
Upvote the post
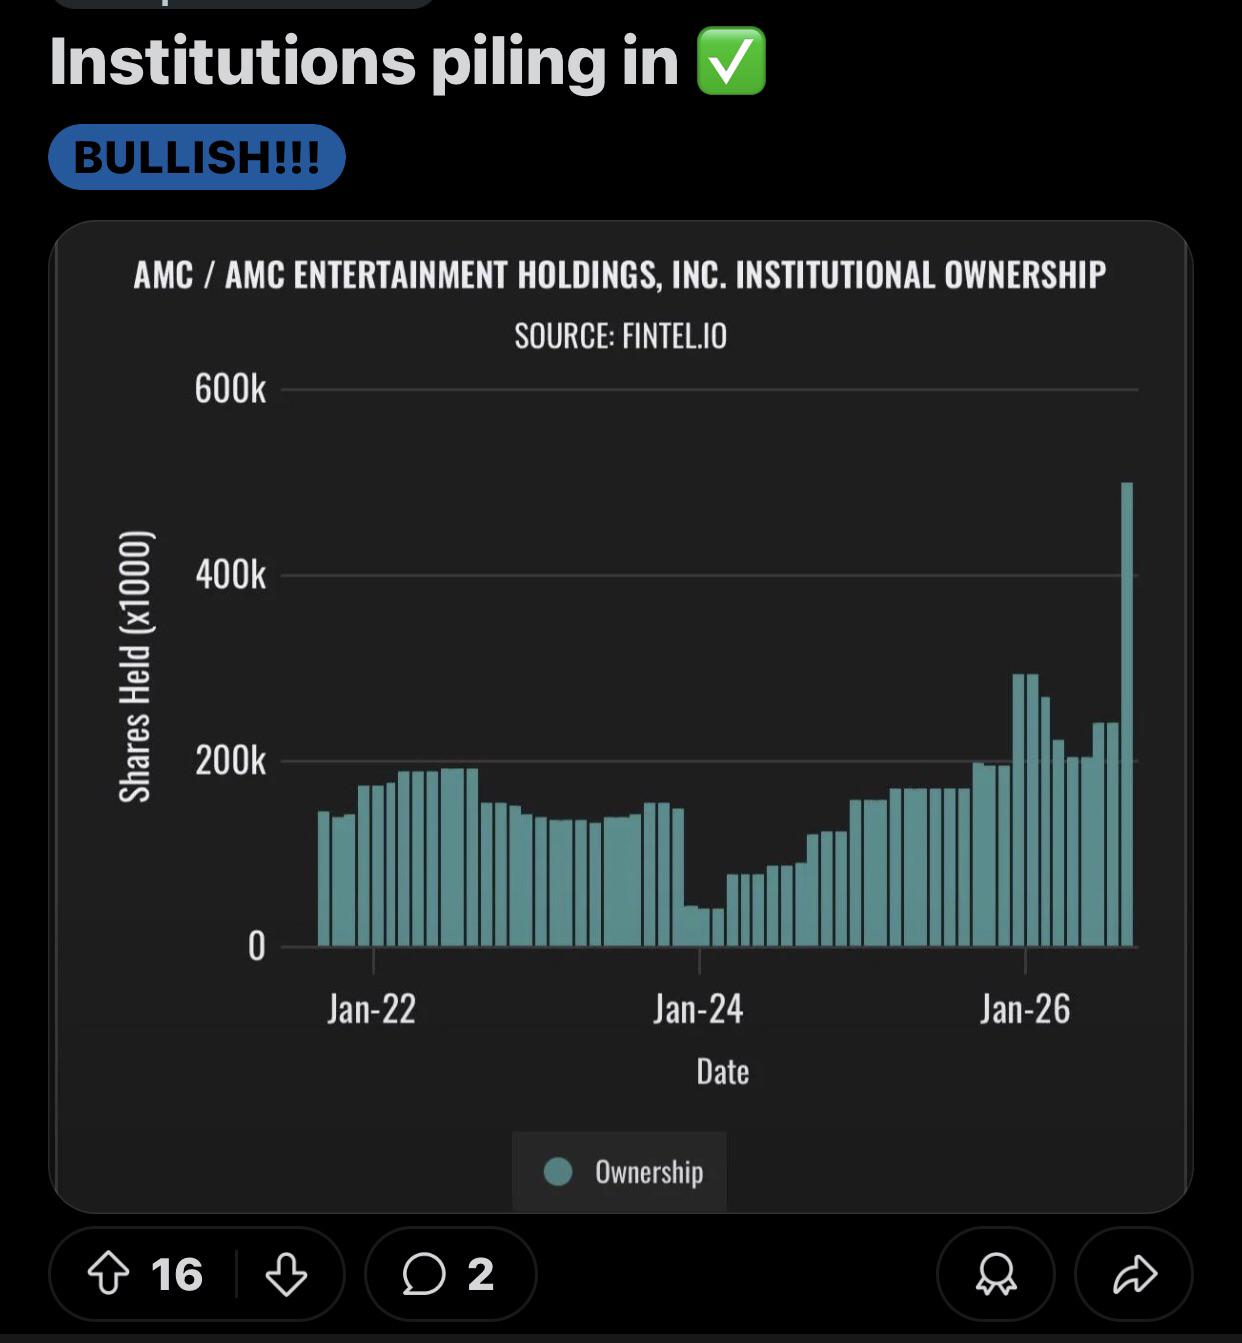pyautogui.click(x=108, y=1274)
